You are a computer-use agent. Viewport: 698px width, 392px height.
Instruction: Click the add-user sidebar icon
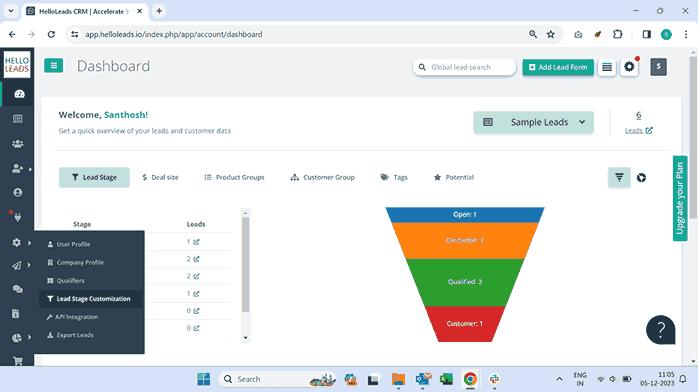[17, 169]
